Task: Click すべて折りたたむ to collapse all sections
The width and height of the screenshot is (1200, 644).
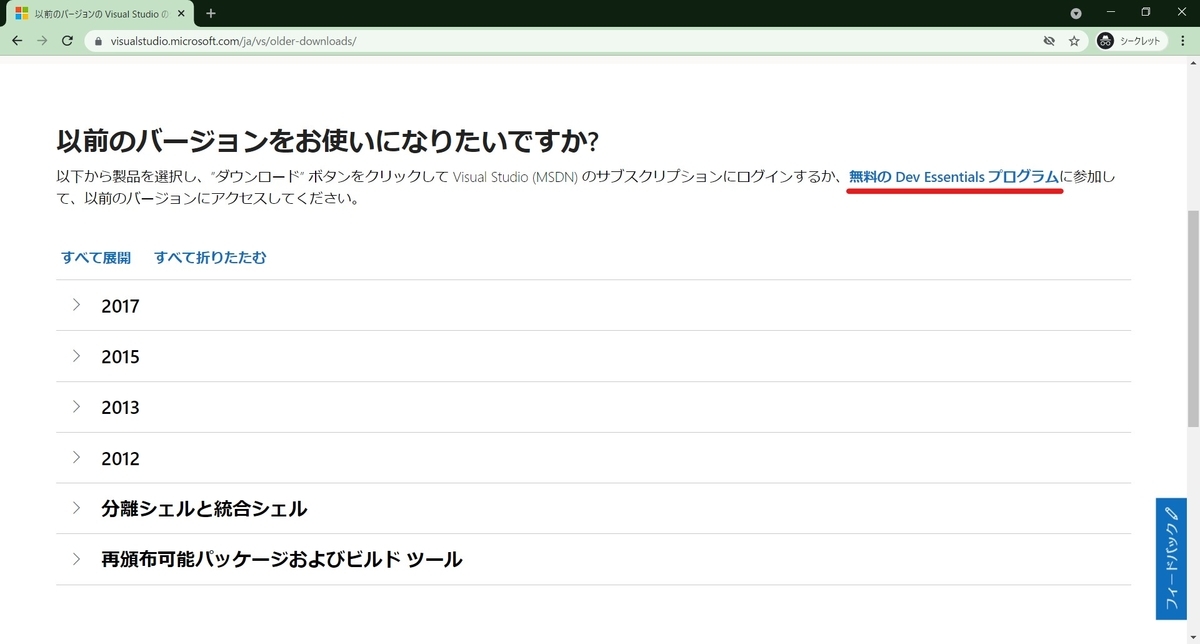Action: tap(210, 257)
